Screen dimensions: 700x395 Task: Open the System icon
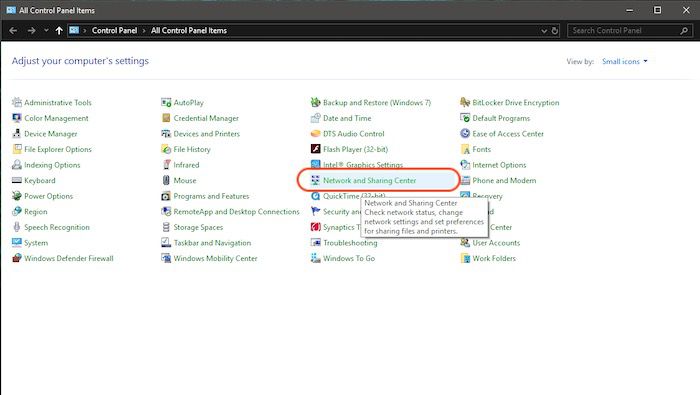click(17, 243)
